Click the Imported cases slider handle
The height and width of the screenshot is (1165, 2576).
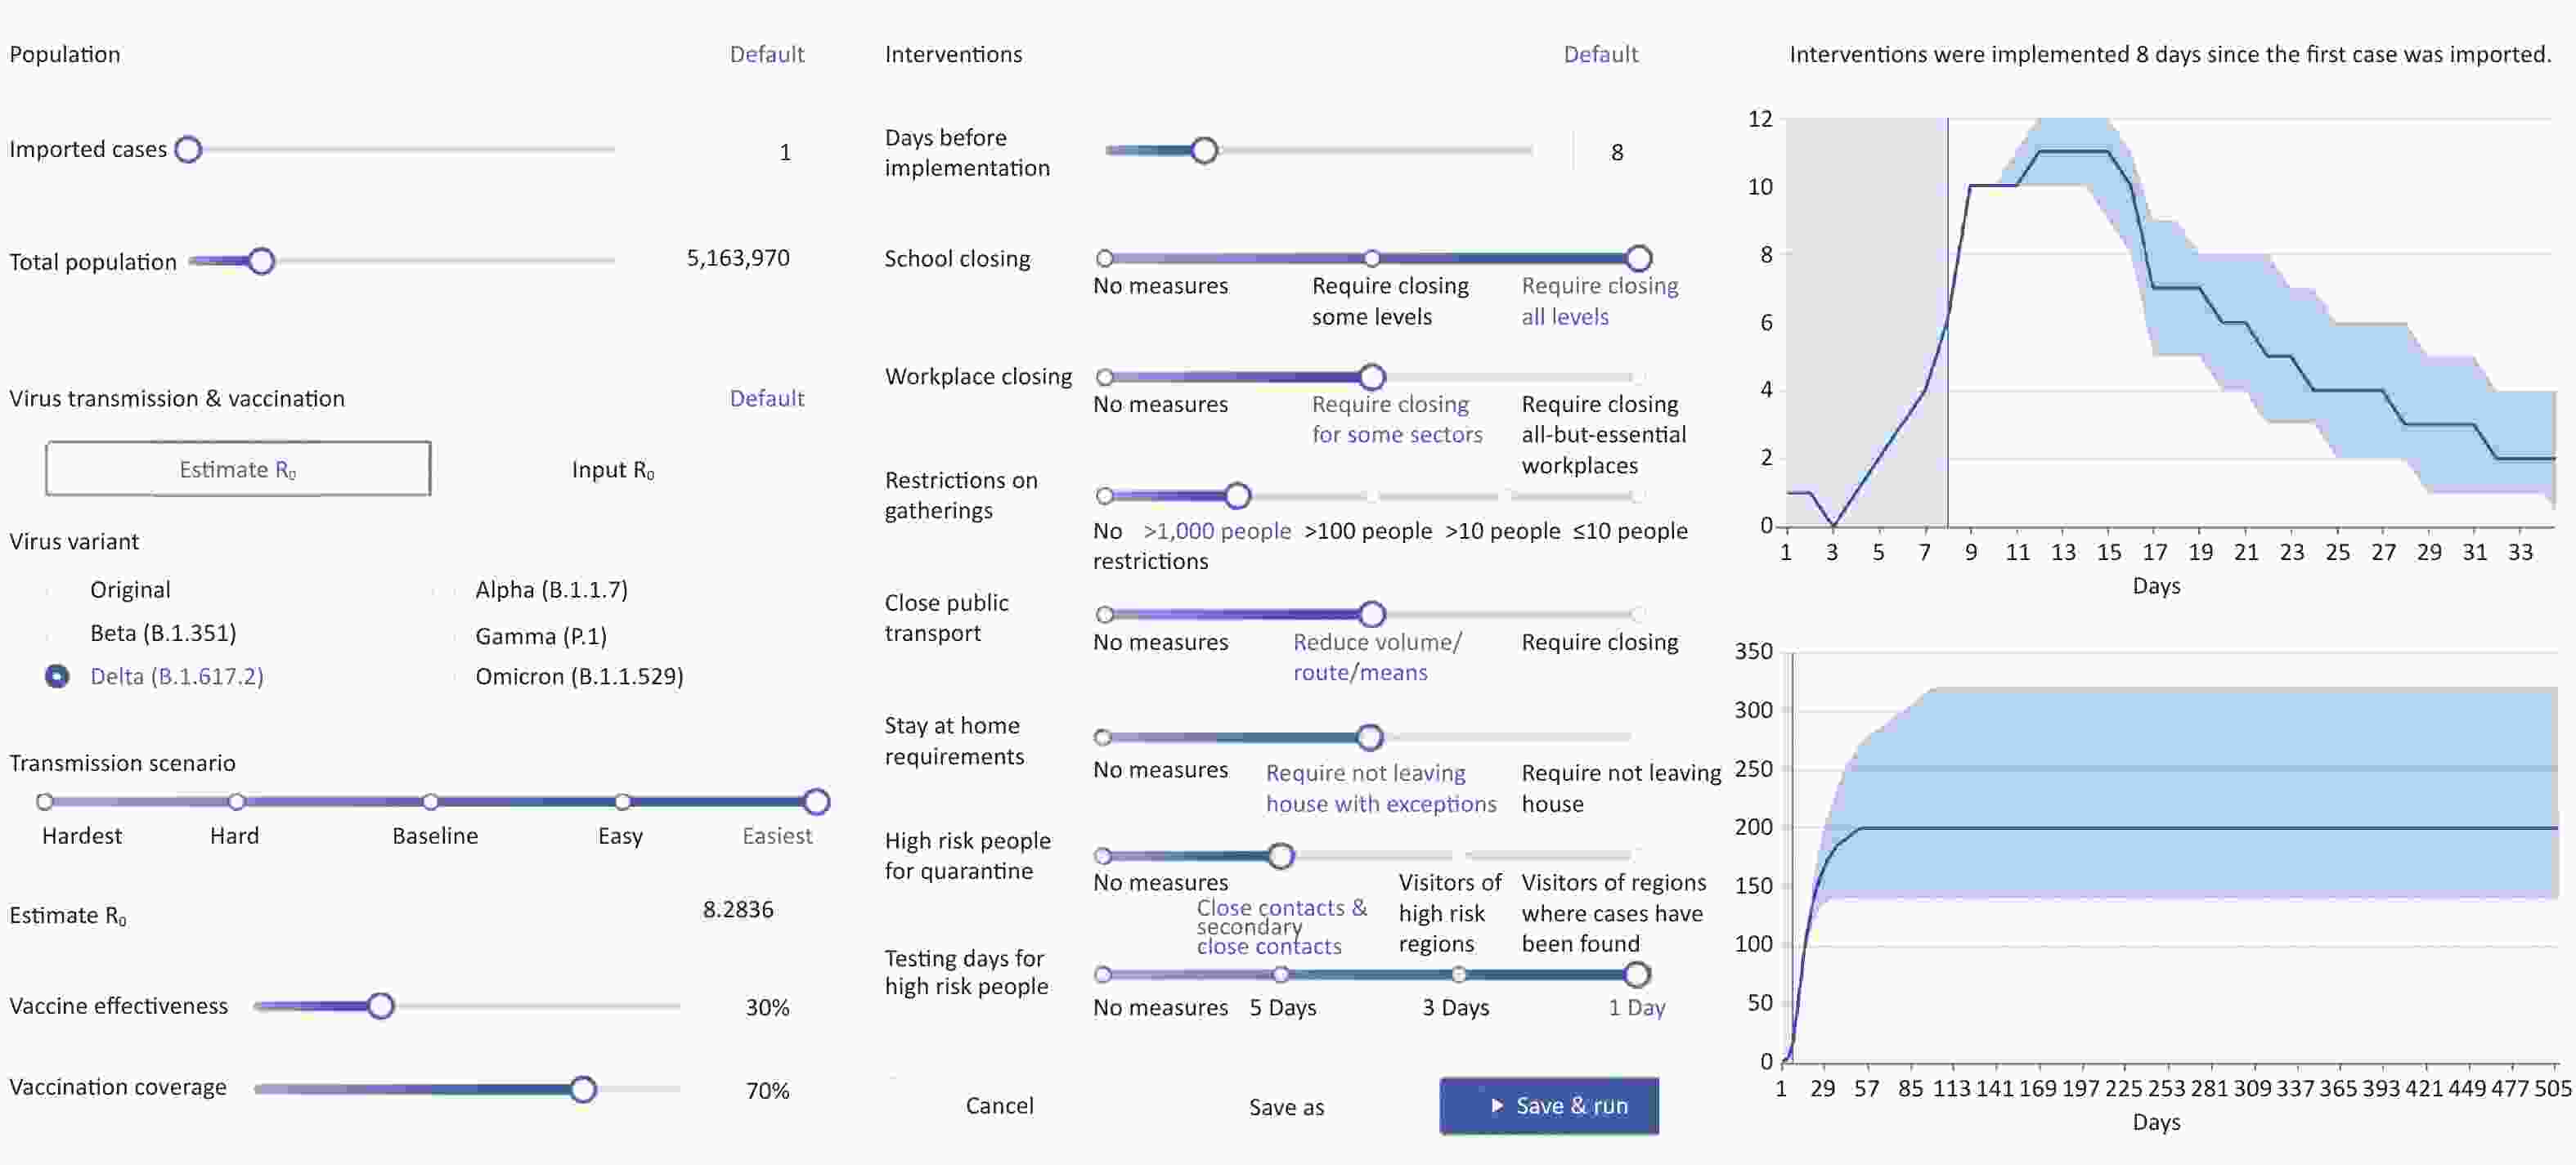188,149
